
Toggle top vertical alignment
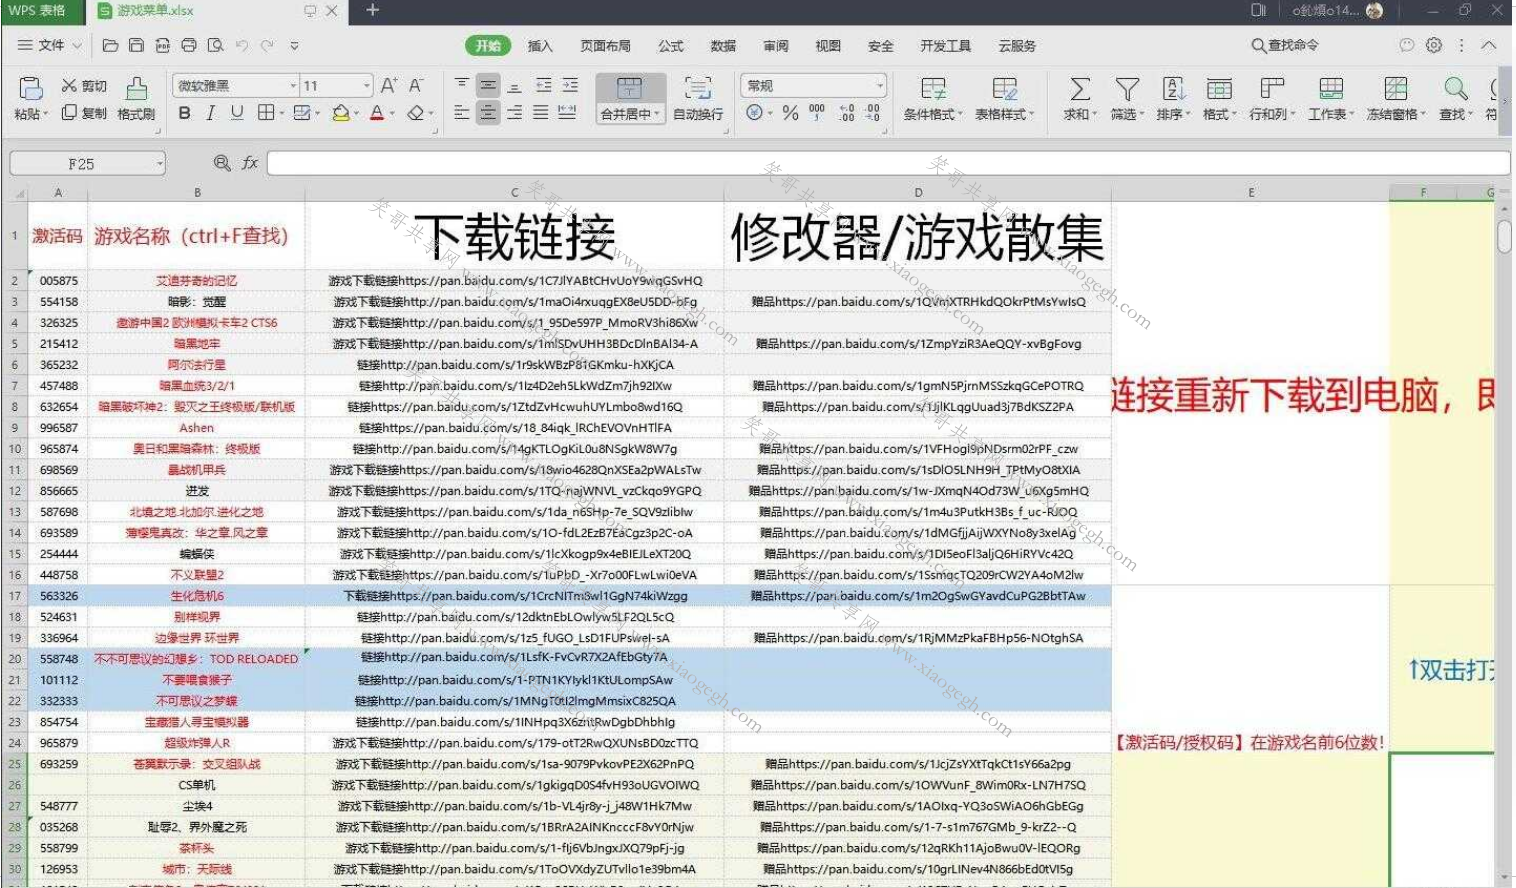tap(461, 86)
